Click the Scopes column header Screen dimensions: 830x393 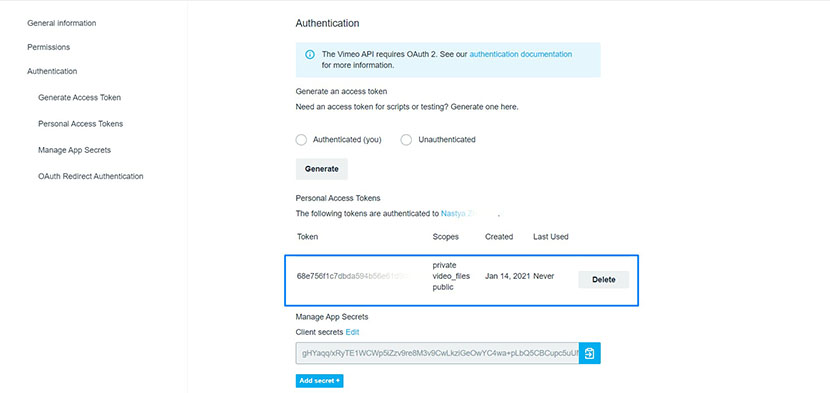coord(446,237)
